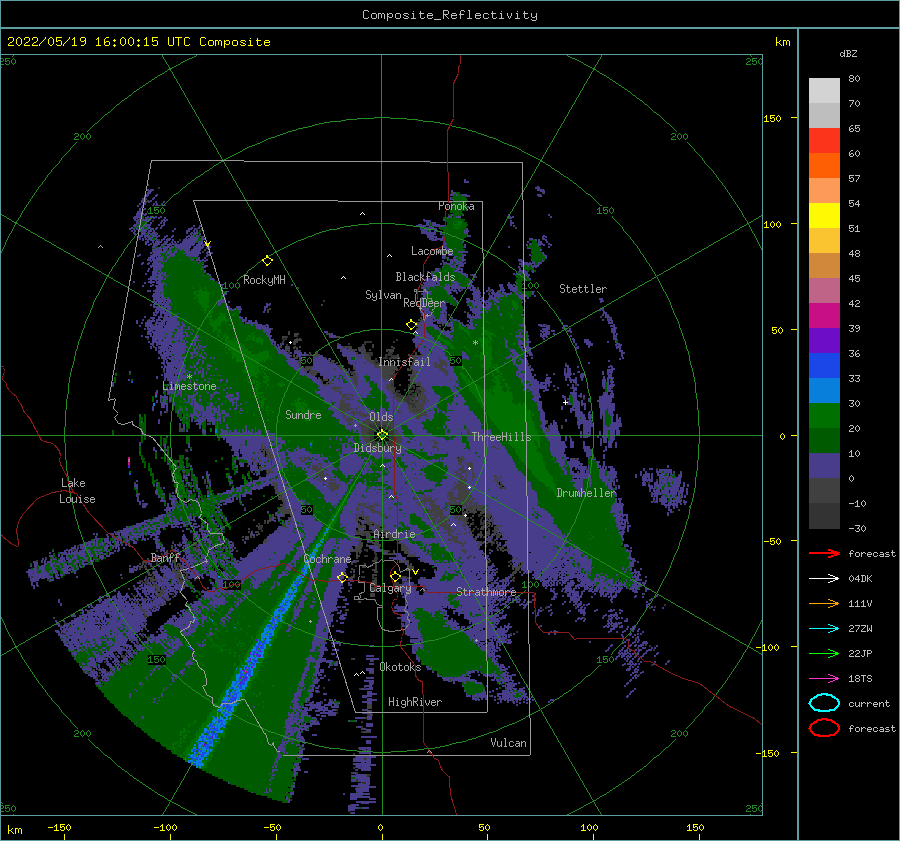The image size is (900, 841).
Task: Click the Vulcan label
Action: [509, 743]
